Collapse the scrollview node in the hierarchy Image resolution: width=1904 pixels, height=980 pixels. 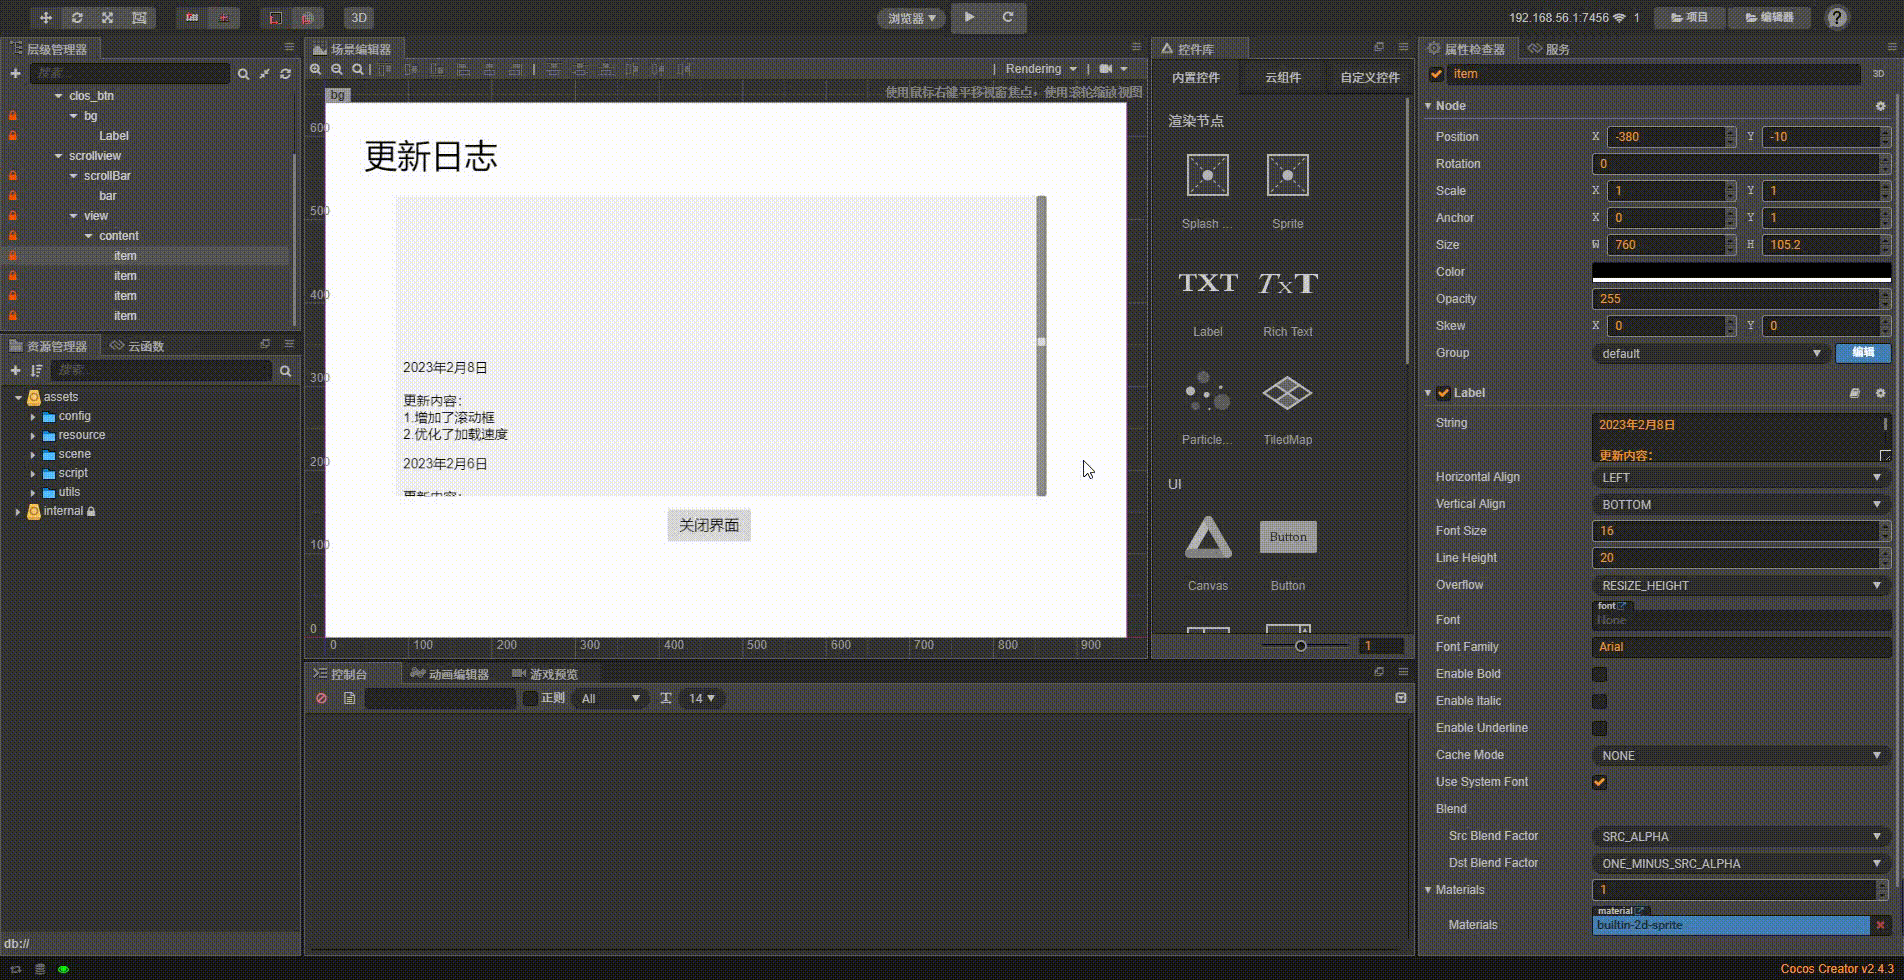[57, 155]
